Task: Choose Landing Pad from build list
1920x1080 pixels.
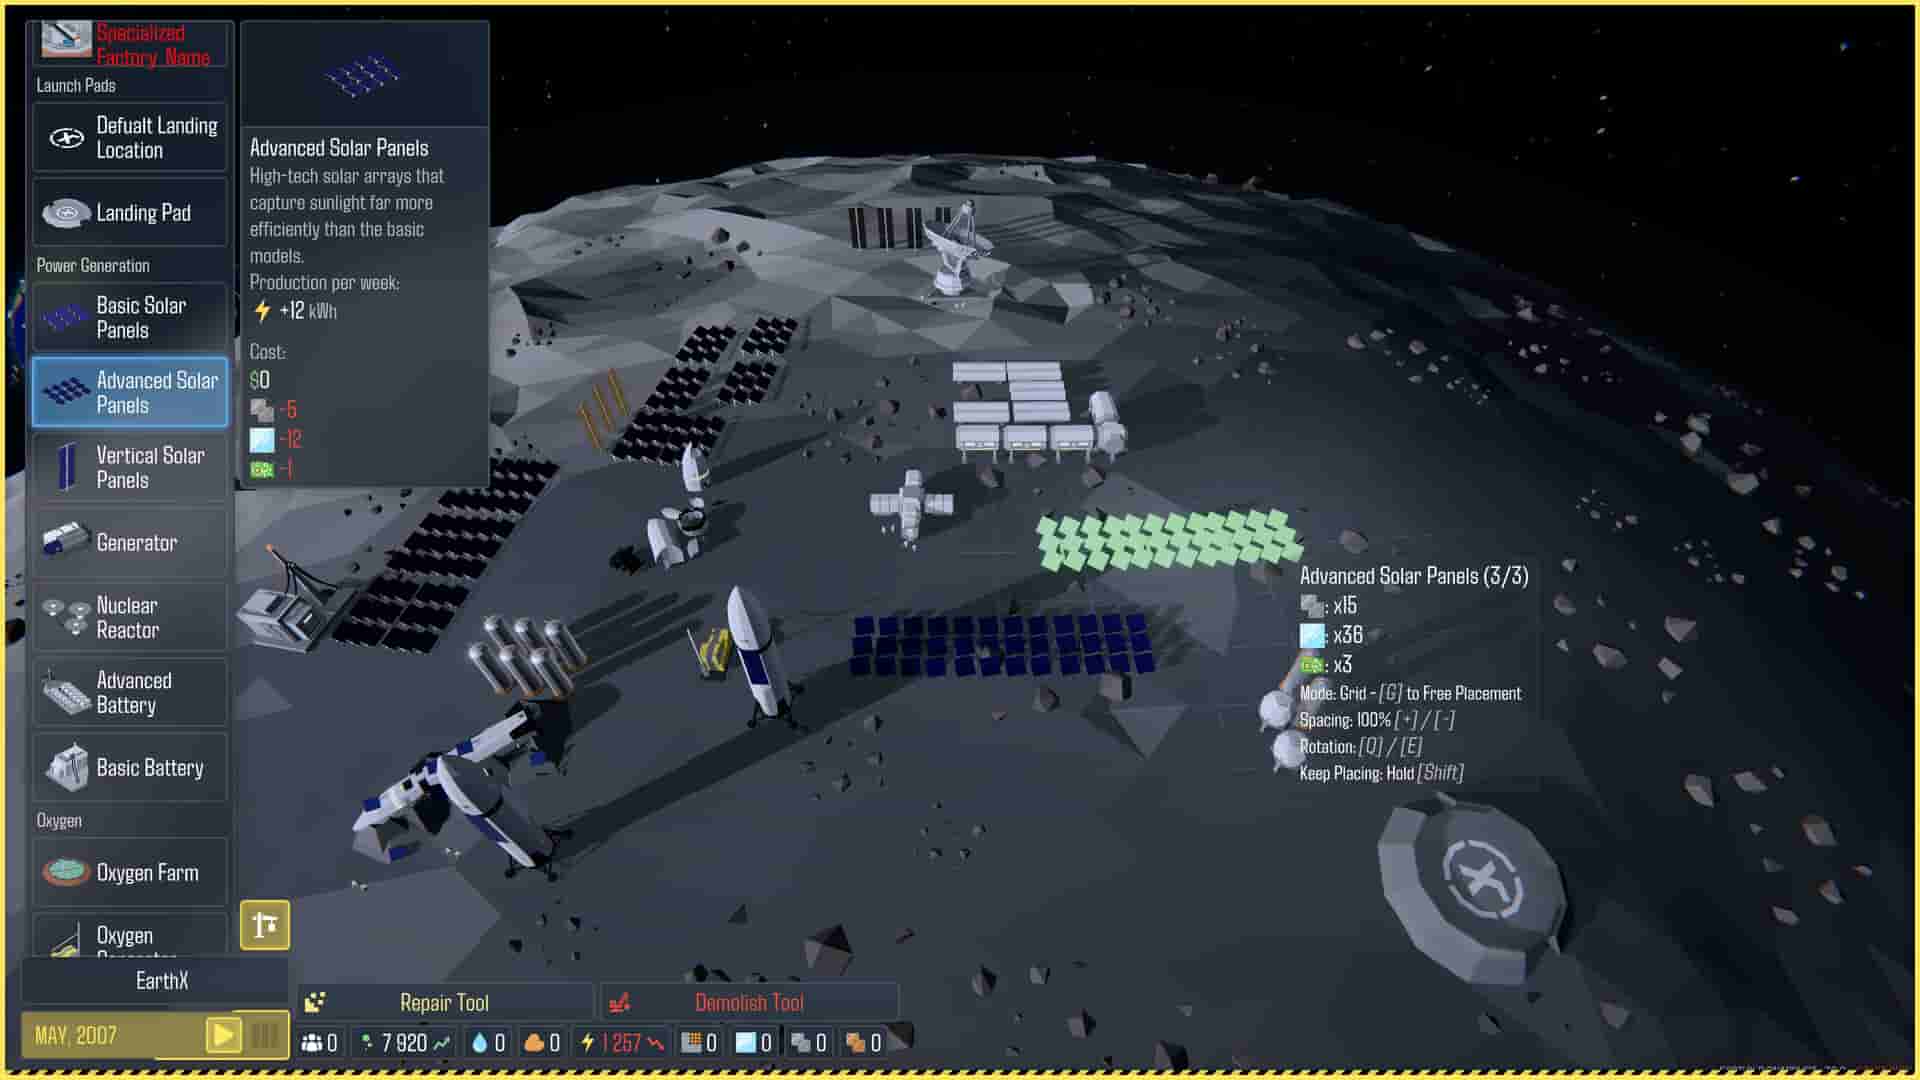Action: [x=130, y=212]
